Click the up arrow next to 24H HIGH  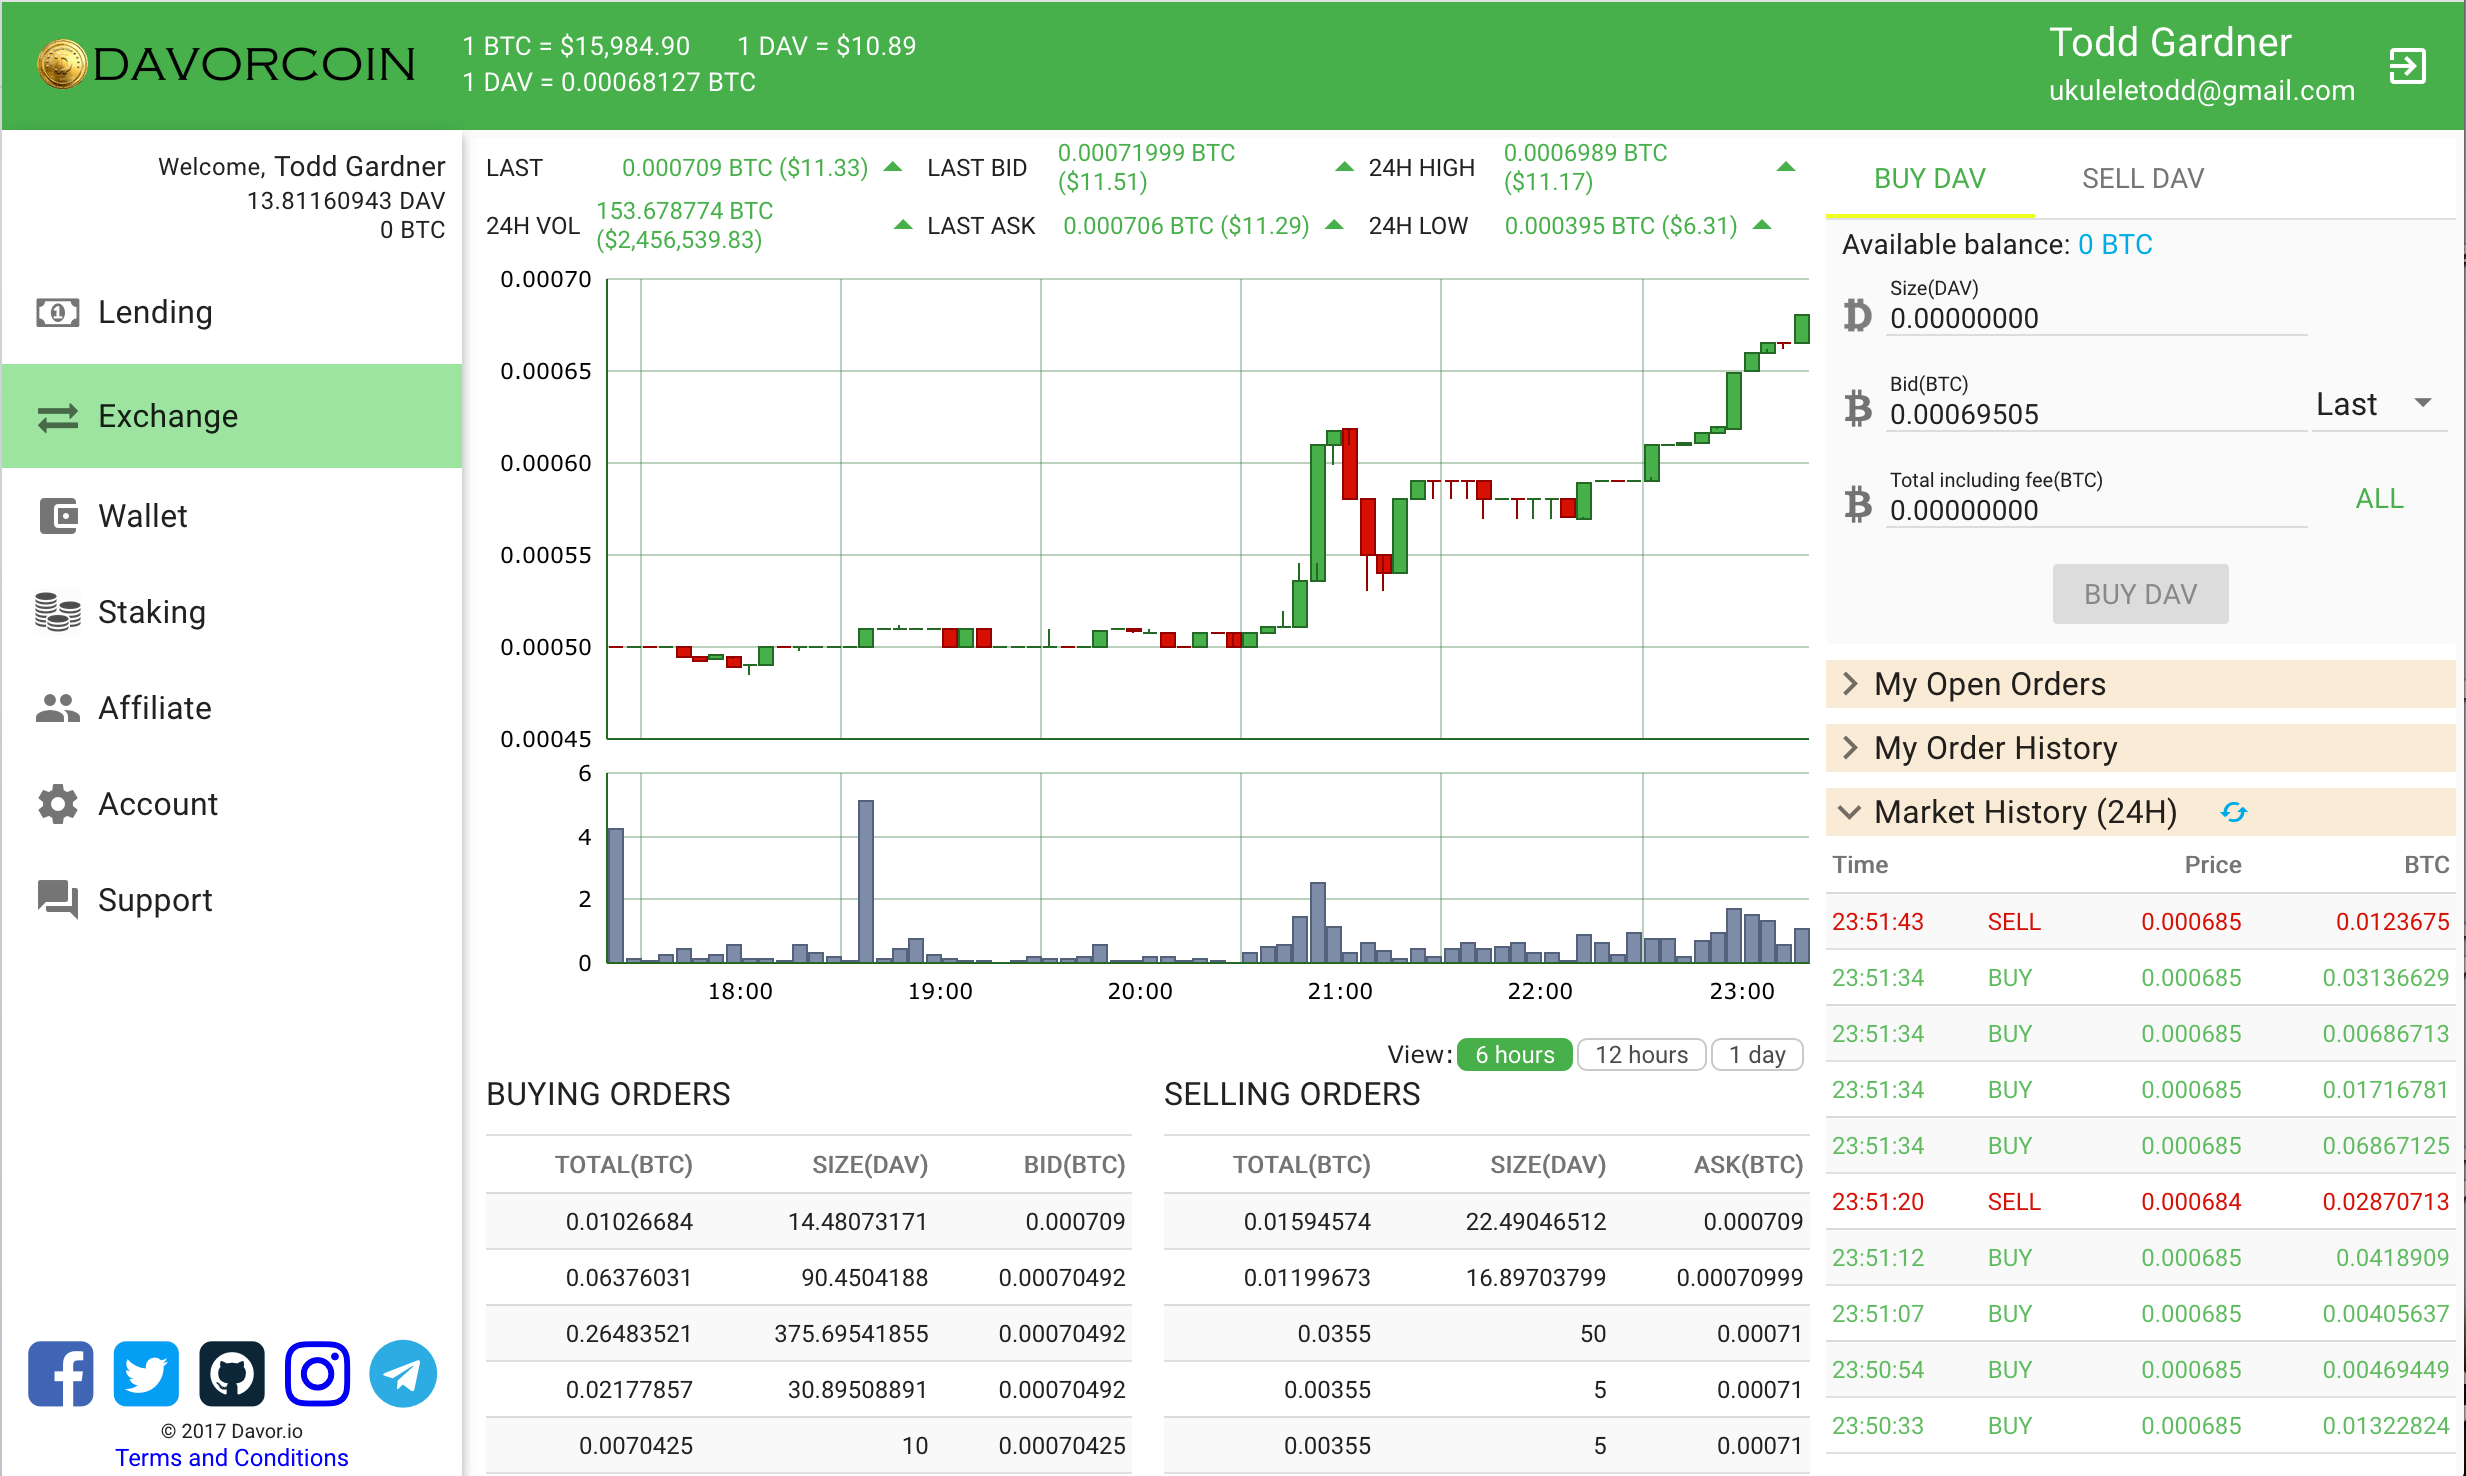point(1786,167)
